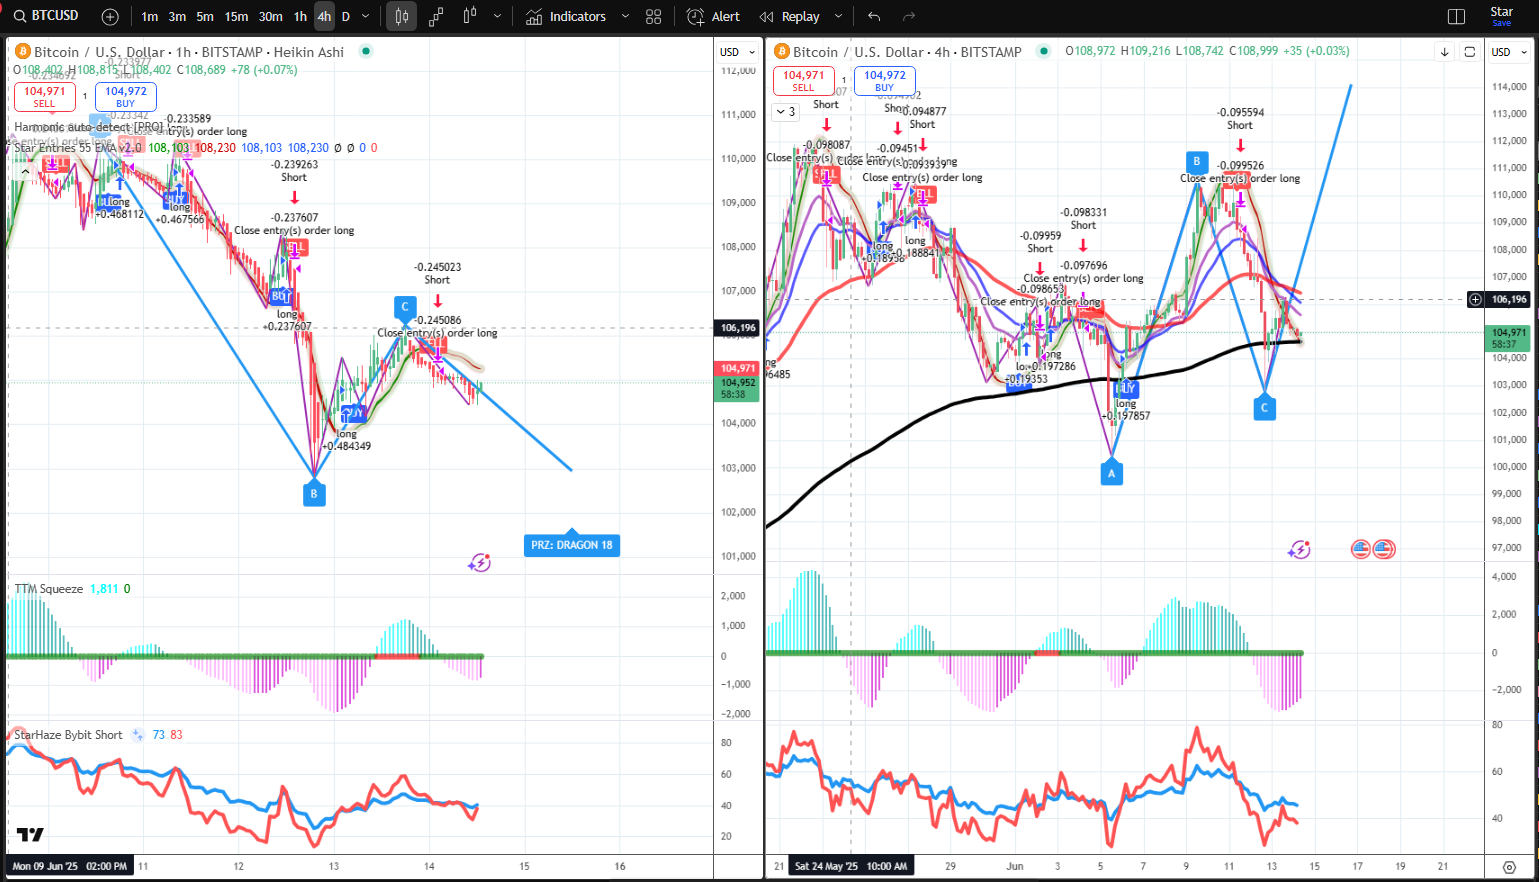Click the compare/add symbol plus icon
Viewport: 1539px width, 882px height.
pos(110,17)
